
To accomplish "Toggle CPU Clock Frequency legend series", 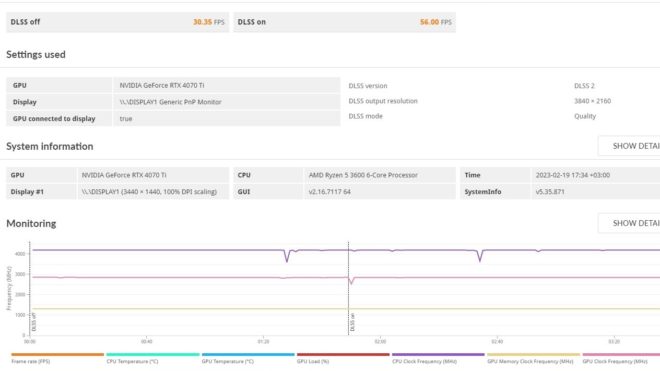I will point(438,358).
